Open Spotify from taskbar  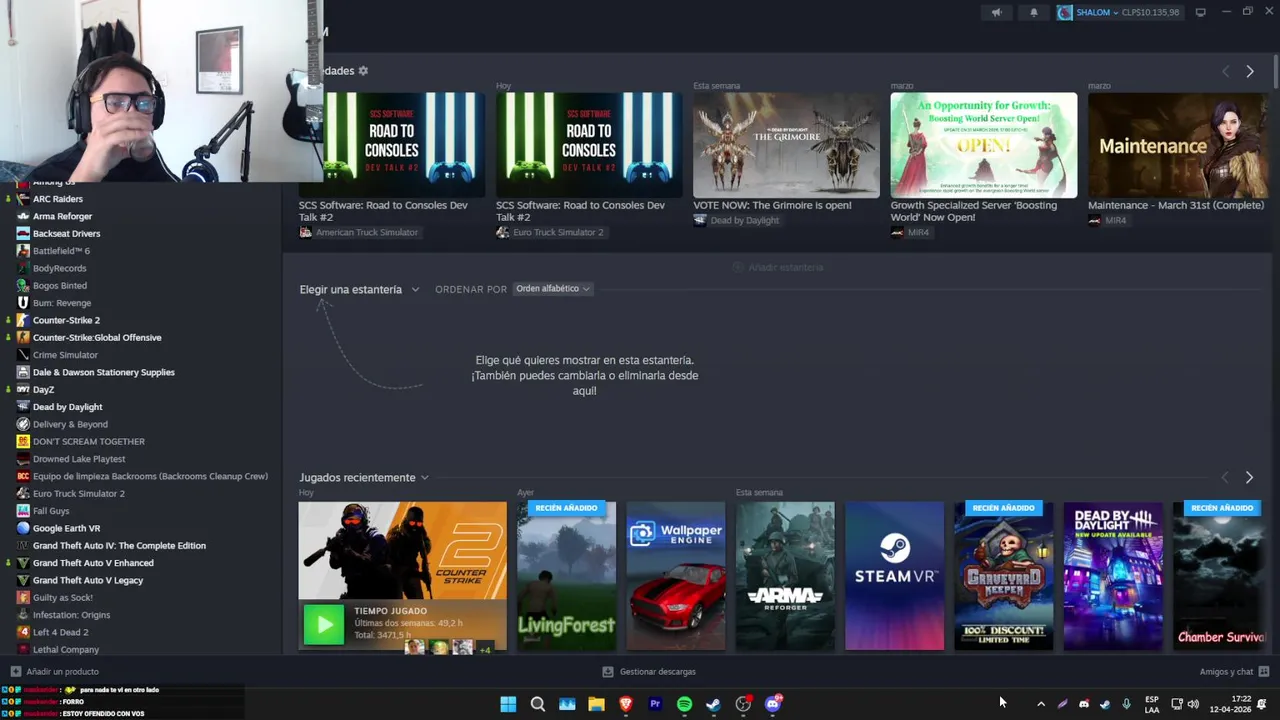684,704
